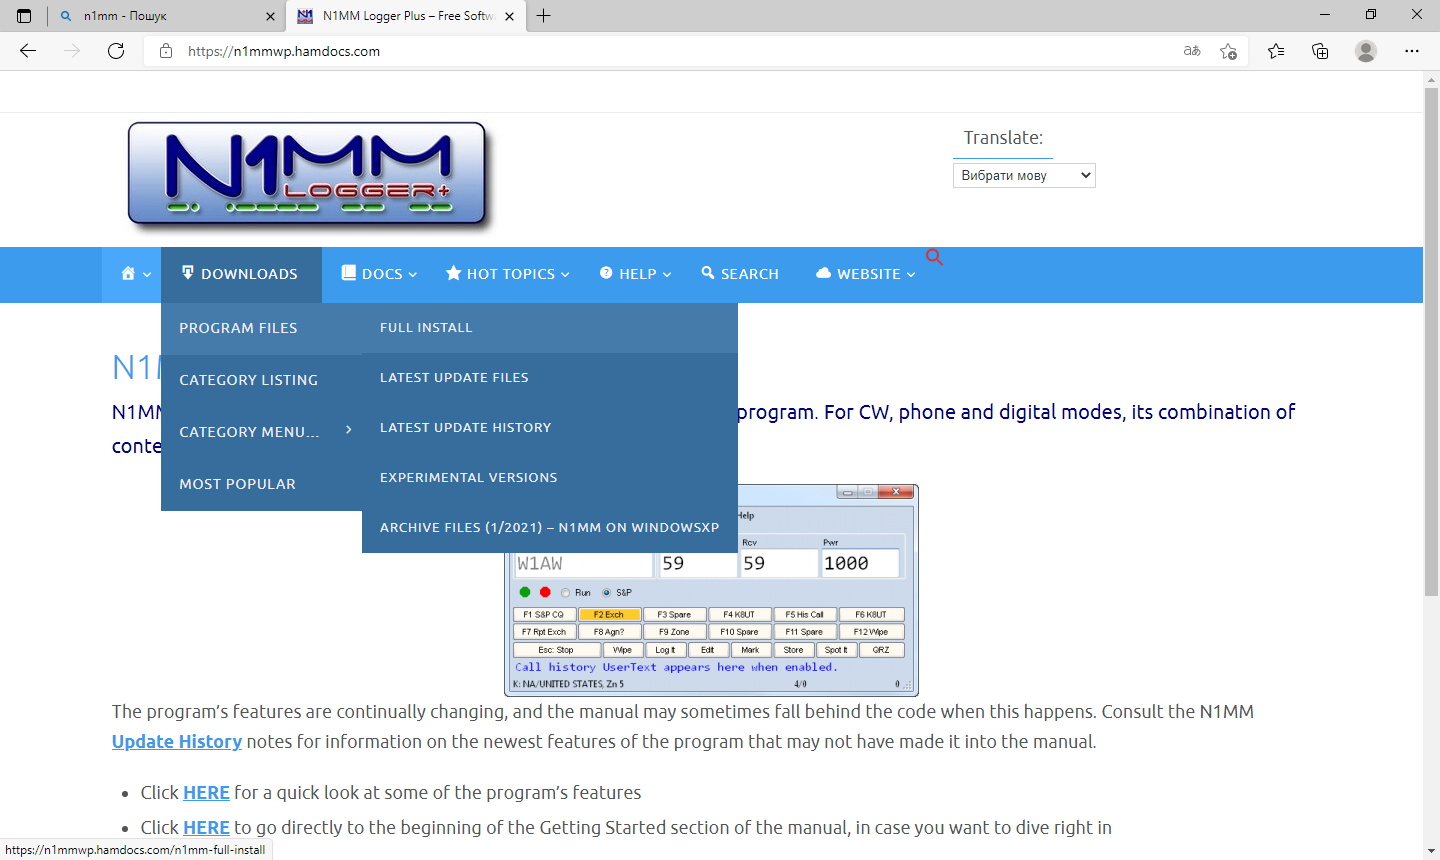Click the site lock icon in address bar
This screenshot has height=860, width=1440.
coord(166,51)
